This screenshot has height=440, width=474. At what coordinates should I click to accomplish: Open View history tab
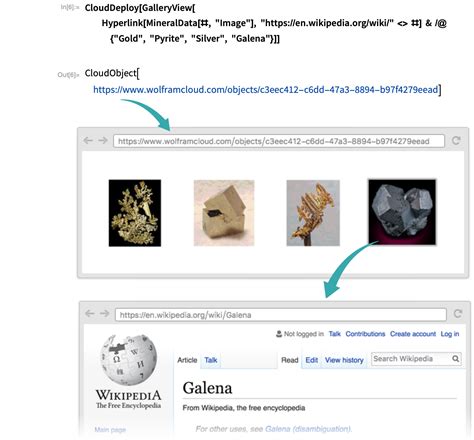pyautogui.click(x=344, y=360)
